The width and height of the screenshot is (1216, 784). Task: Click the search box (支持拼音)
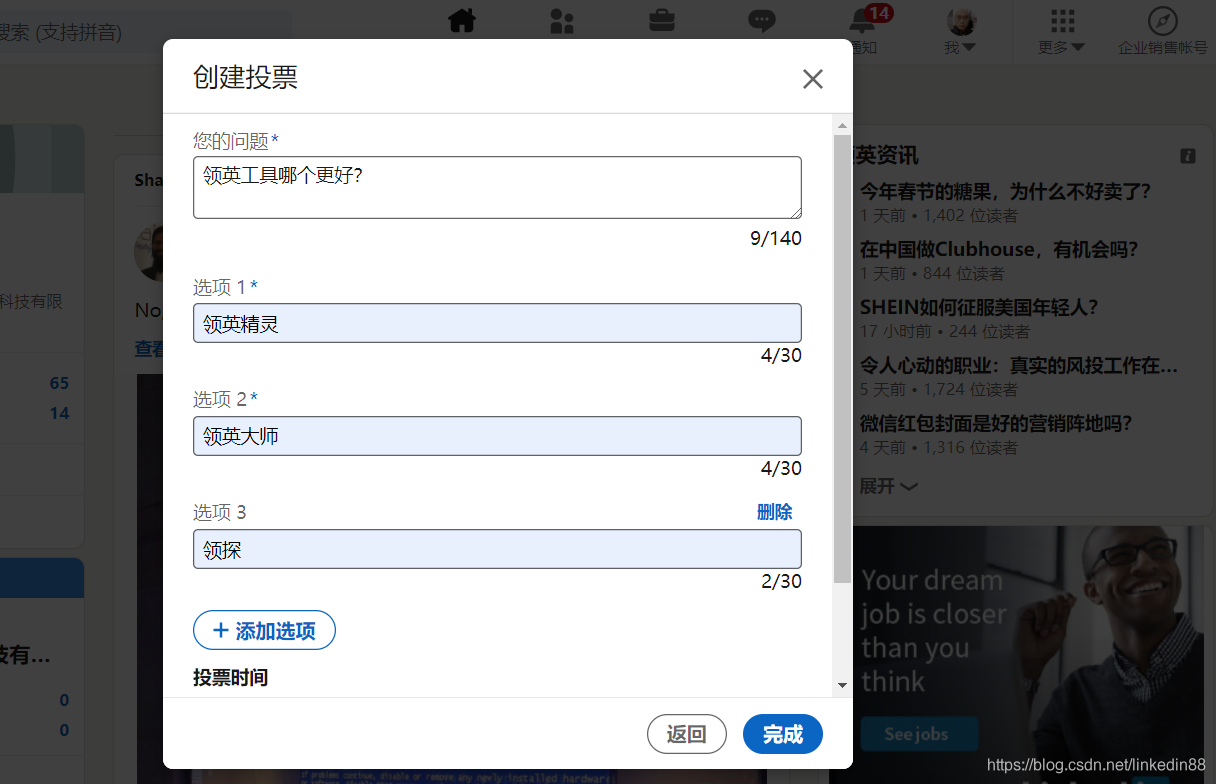pos(145,32)
